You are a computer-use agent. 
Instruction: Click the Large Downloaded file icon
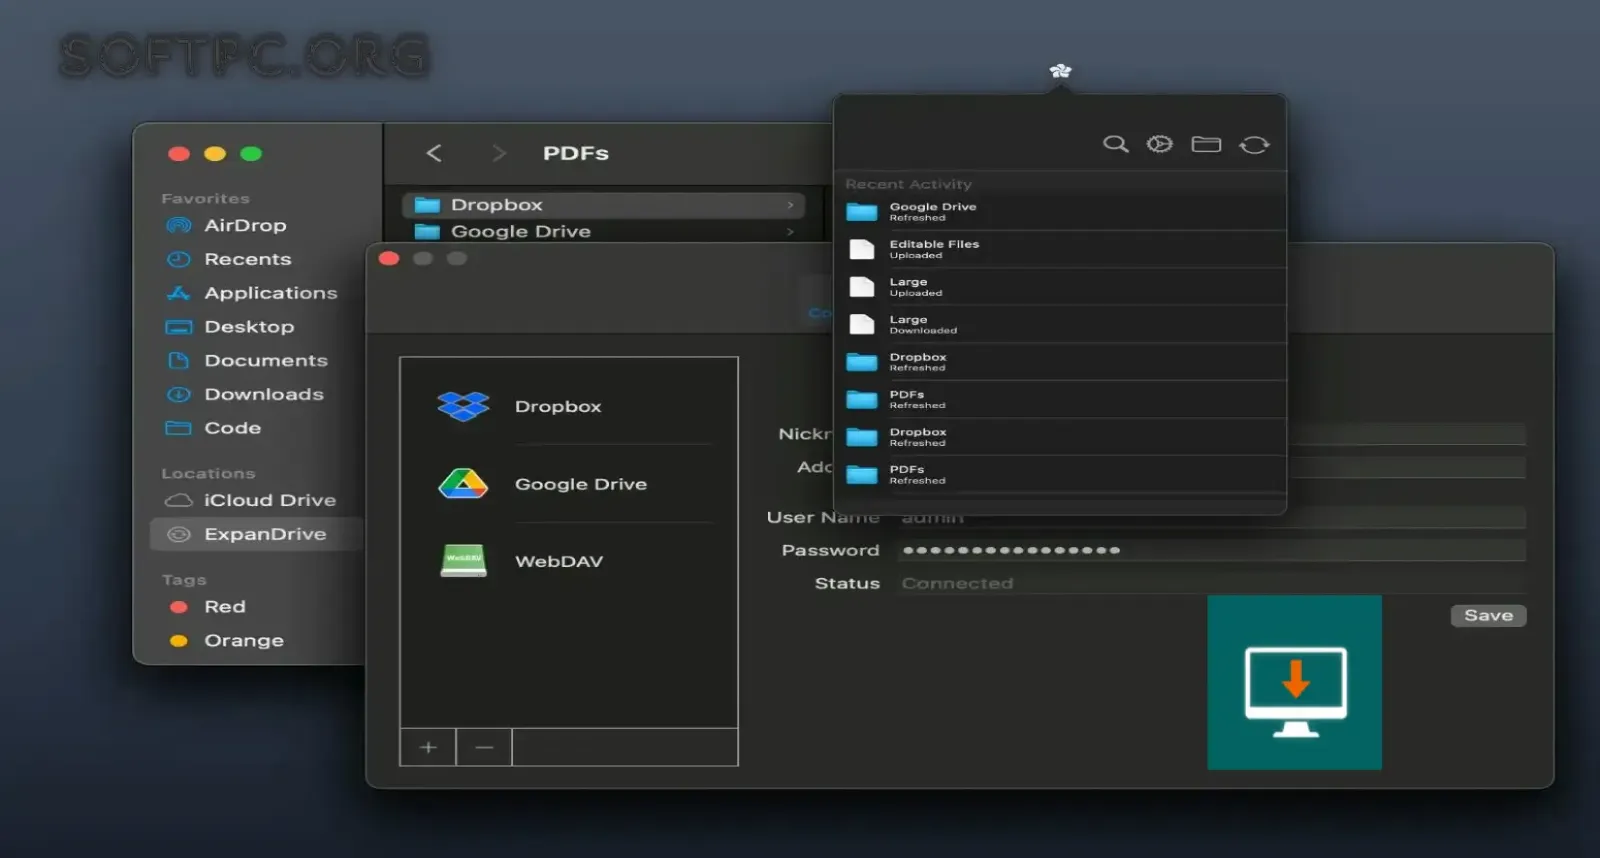pos(861,324)
